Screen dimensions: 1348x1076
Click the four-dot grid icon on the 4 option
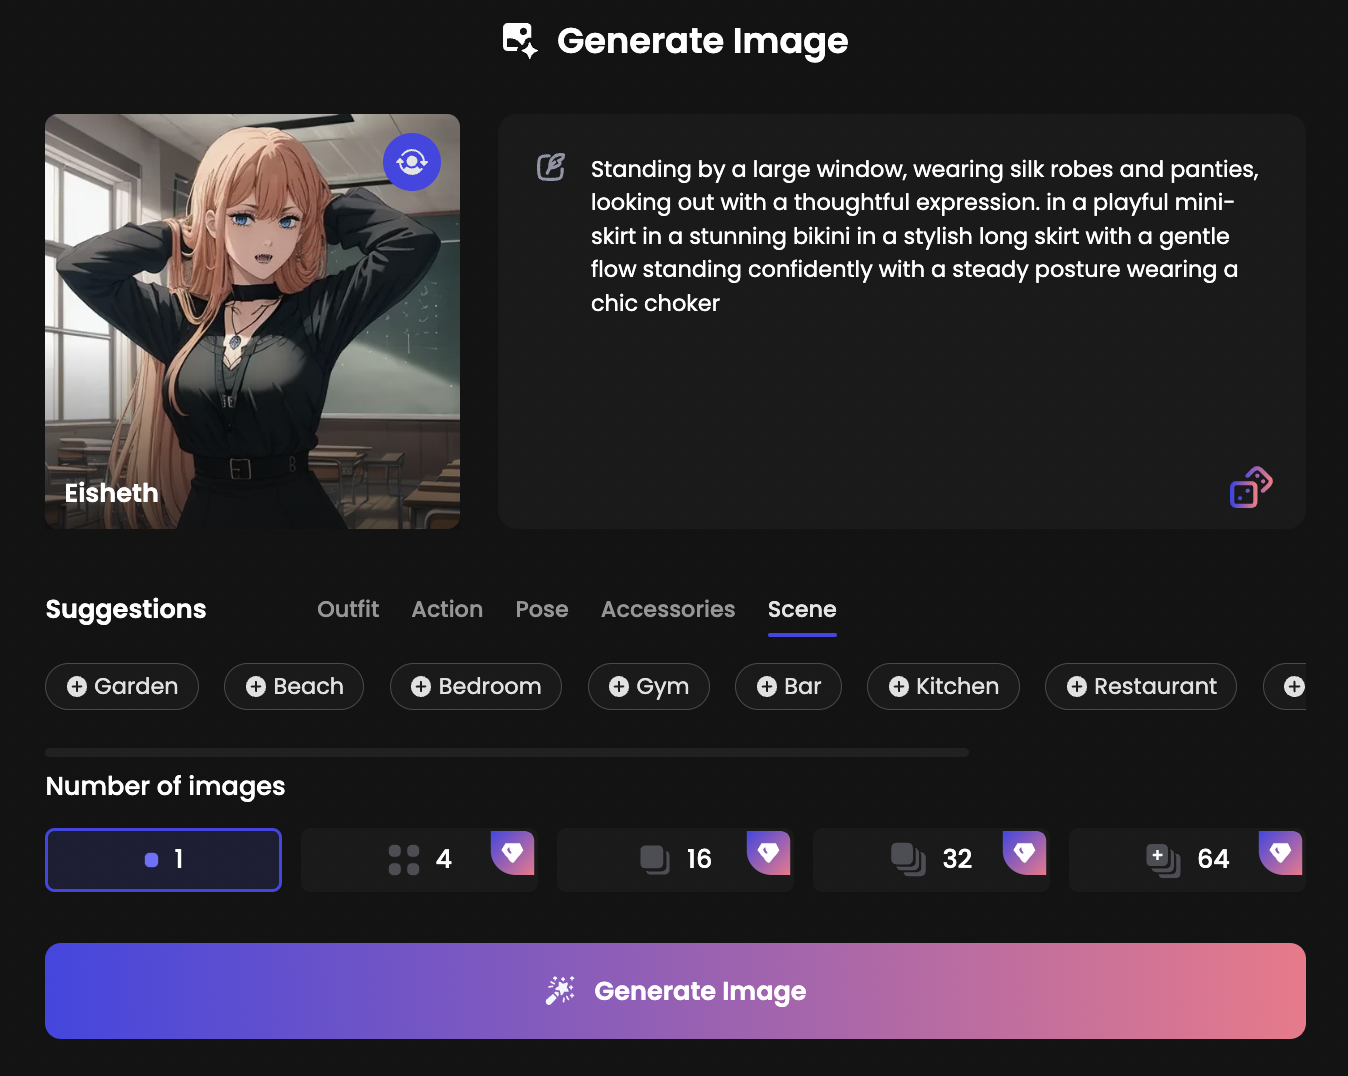coord(404,858)
